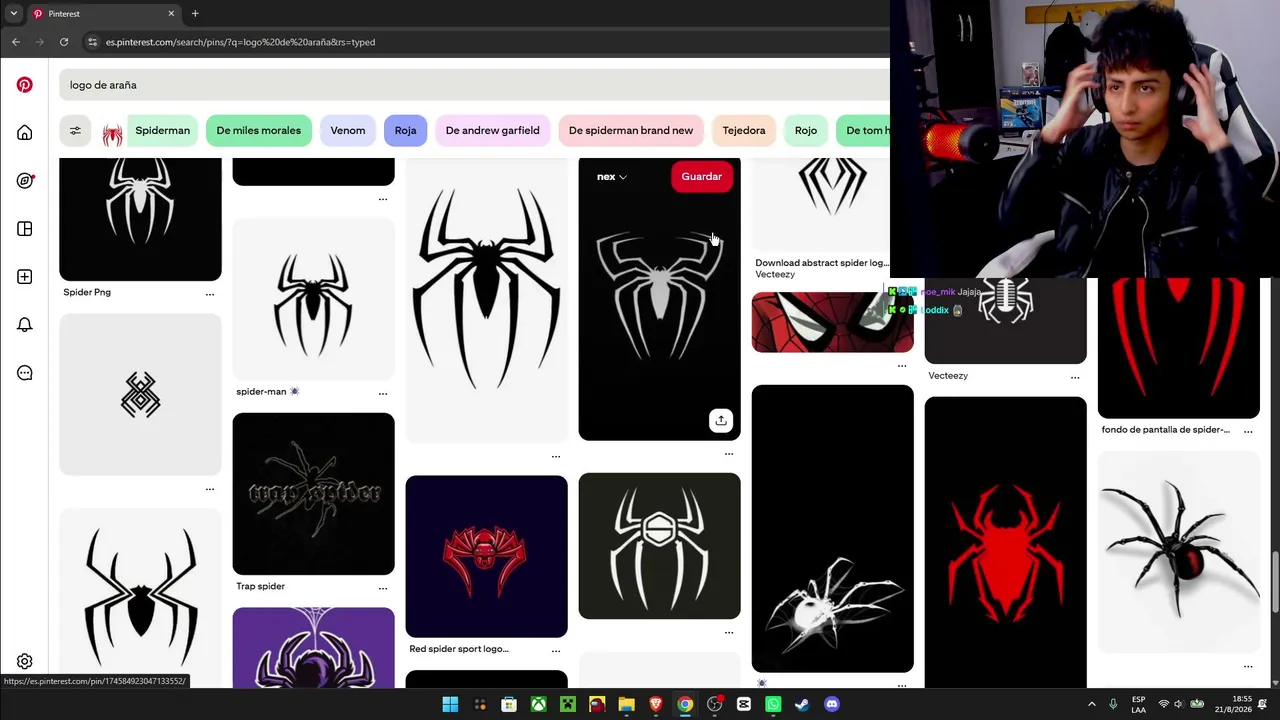Click the browser address bar URL
Screen dimensions: 1280x720
click(x=240, y=42)
